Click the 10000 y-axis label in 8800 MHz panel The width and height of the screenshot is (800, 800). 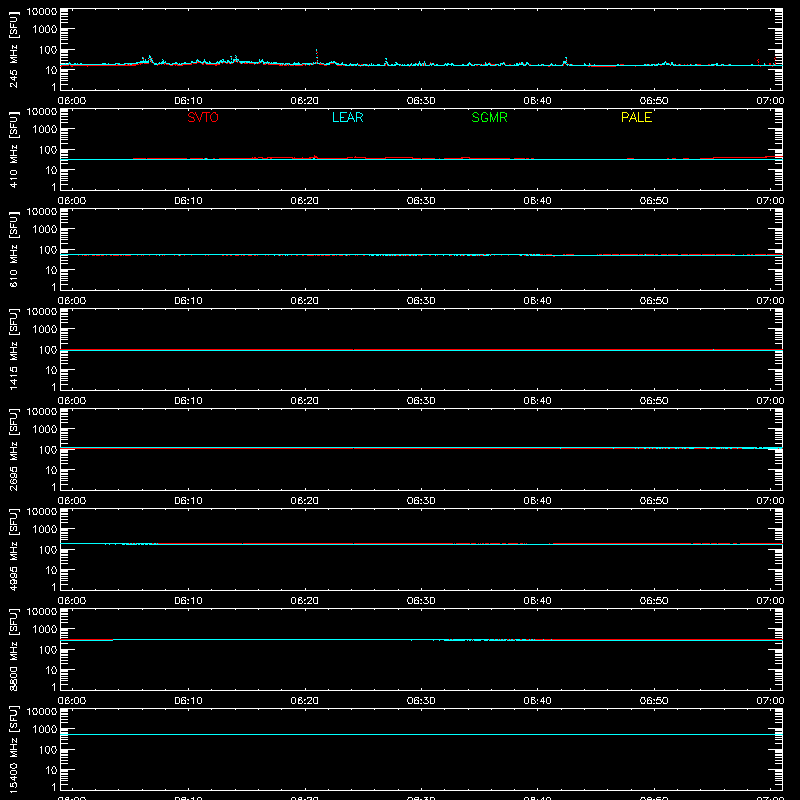(x=42, y=612)
